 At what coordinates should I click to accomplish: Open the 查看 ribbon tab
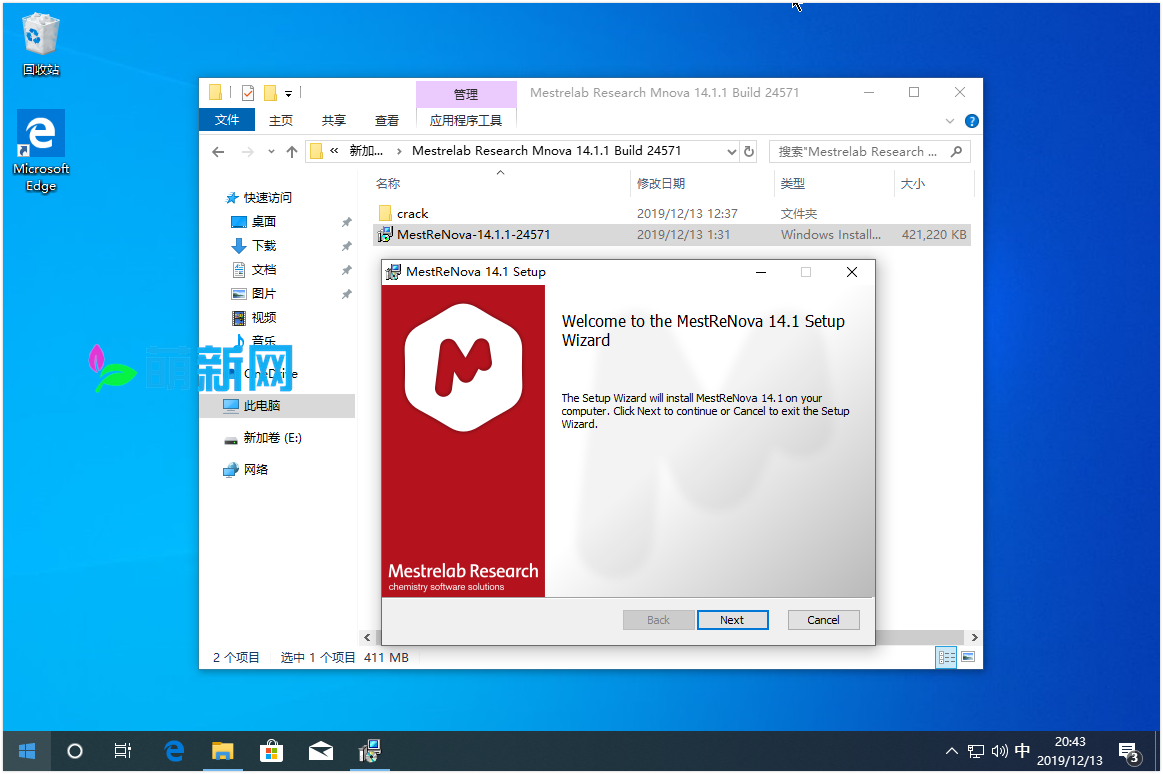(x=386, y=120)
